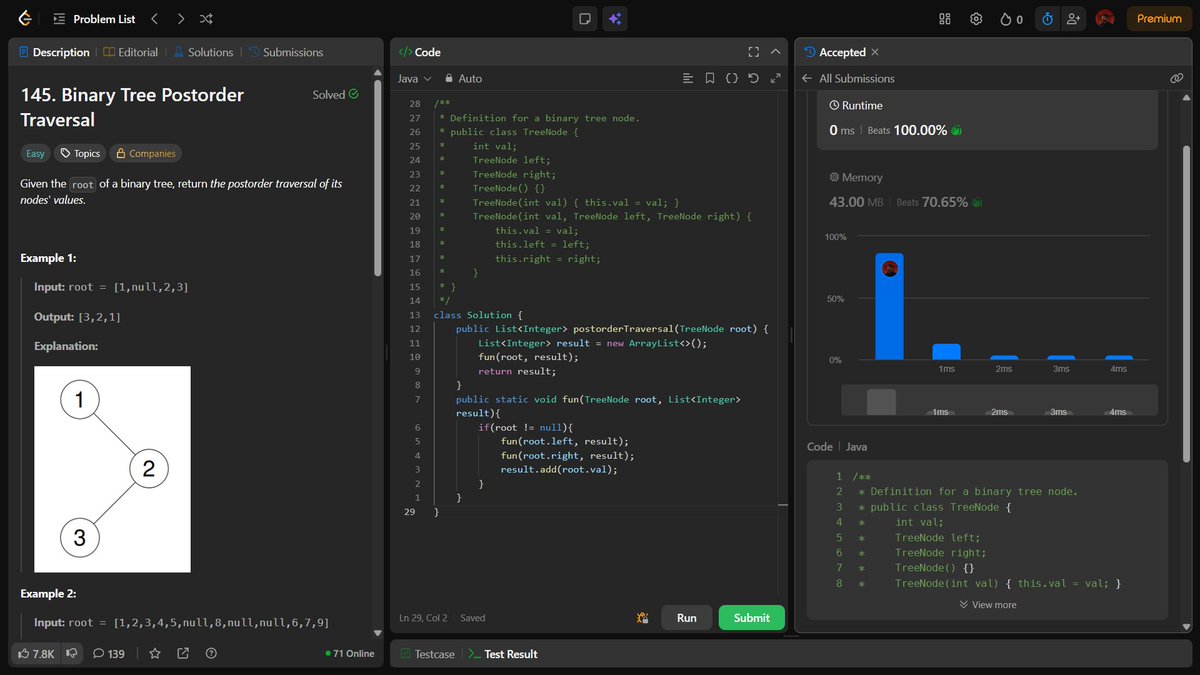Open the profile avatar menu
This screenshot has height=675, width=1200.
[x=1105, y=18]
